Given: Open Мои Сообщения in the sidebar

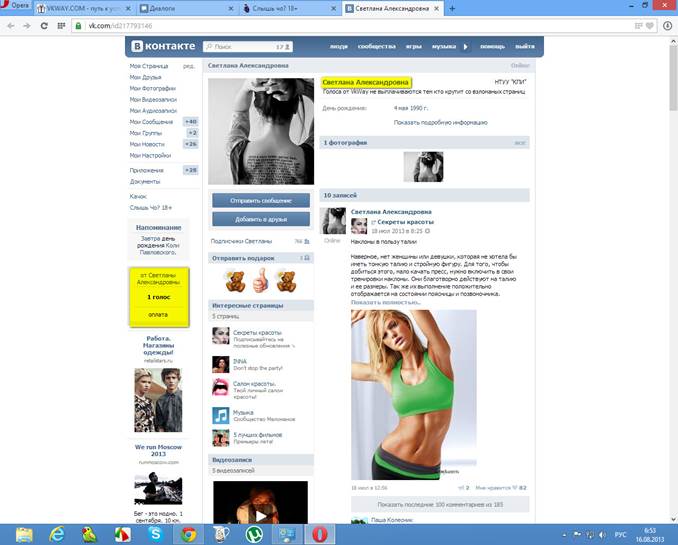Looking at the screenshot, I should click(x=151, y=122).
